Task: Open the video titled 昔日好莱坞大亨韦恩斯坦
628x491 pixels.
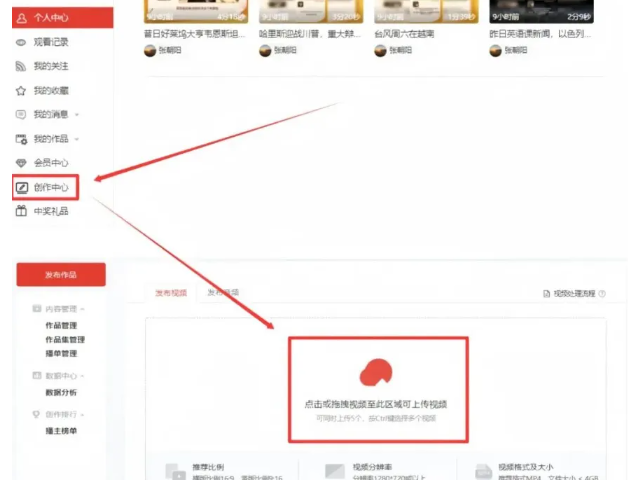Action: [x=195, y=34]
